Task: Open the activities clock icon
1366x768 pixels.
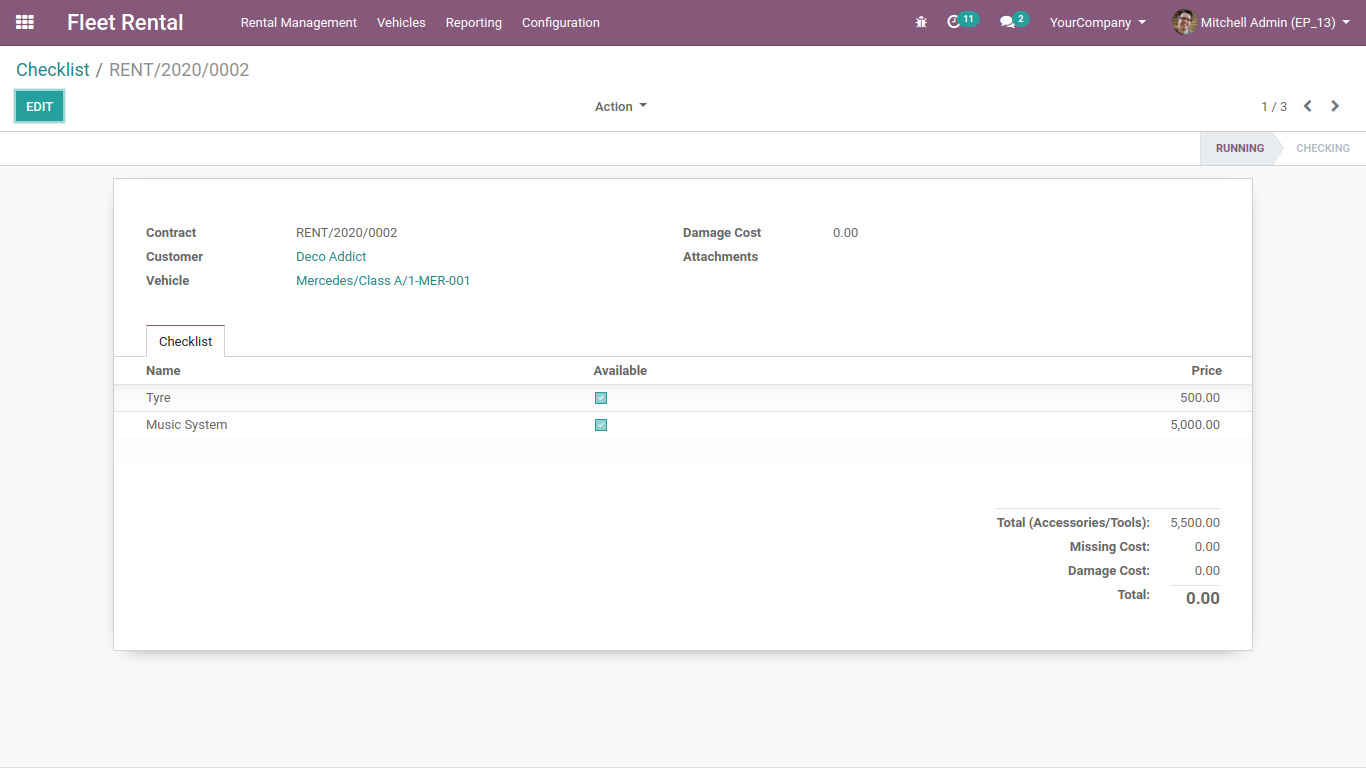Action: point(954,22)
